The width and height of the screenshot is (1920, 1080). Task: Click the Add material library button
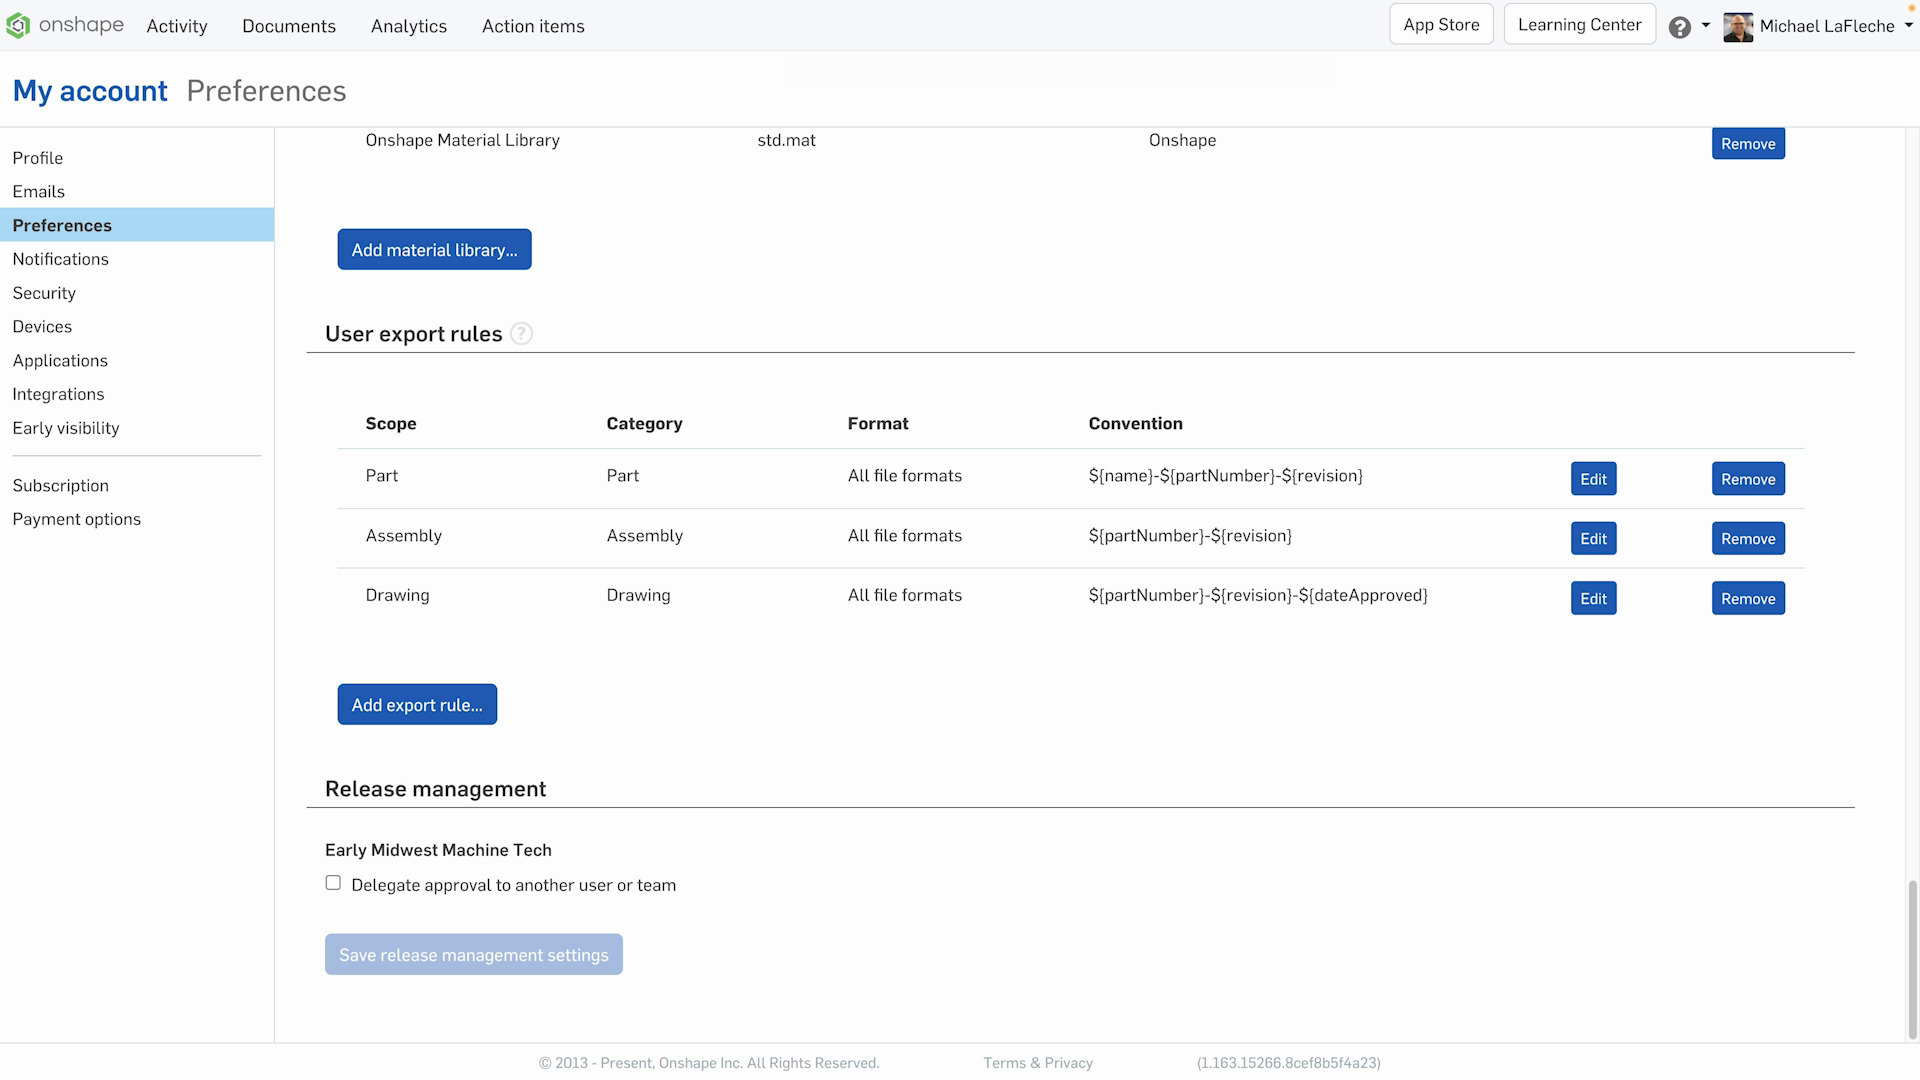[x=434, y=250]
